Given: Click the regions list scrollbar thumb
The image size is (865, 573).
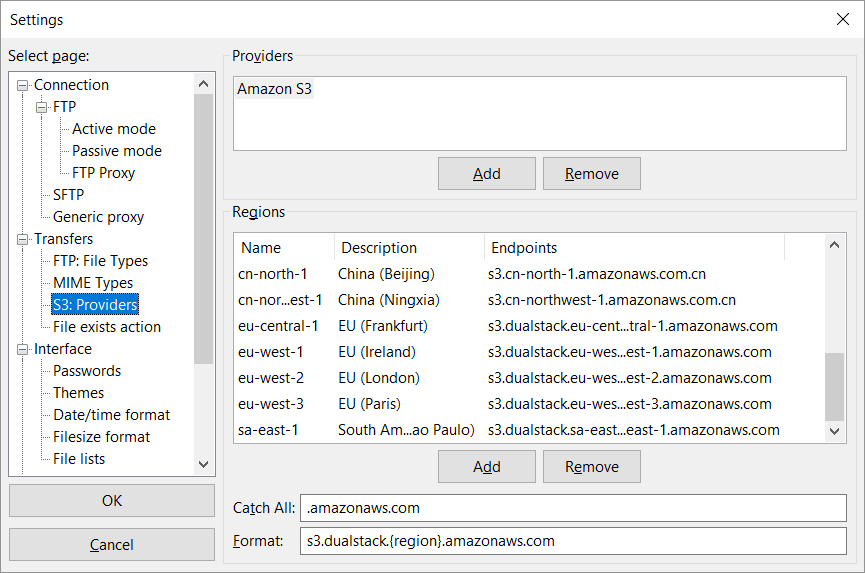Looking at the screenshot, I should click(x=835, y=387).
